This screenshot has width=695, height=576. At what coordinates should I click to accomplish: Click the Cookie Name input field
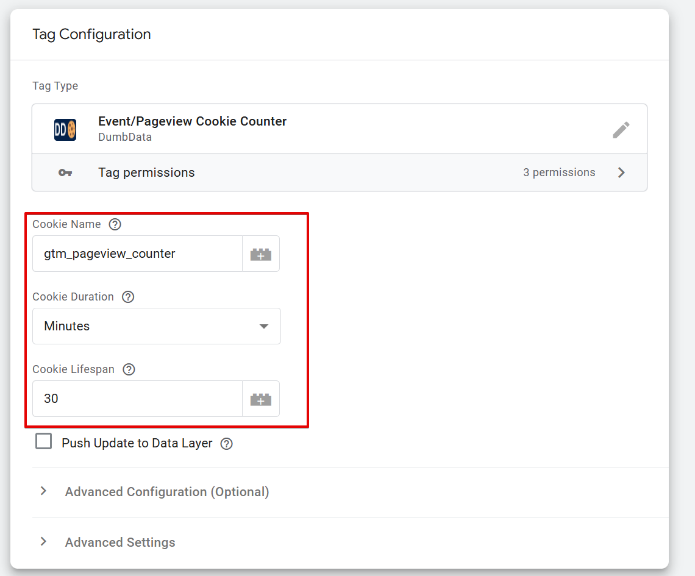pos(137,254)
